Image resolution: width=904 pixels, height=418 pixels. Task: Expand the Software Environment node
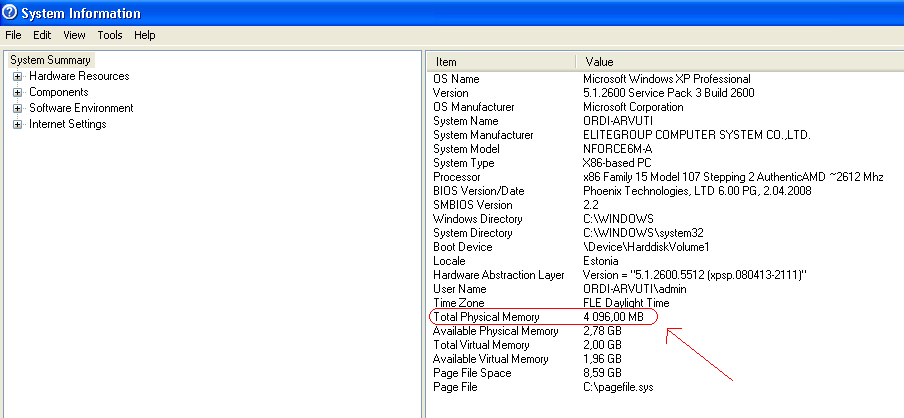pos(18,108)
